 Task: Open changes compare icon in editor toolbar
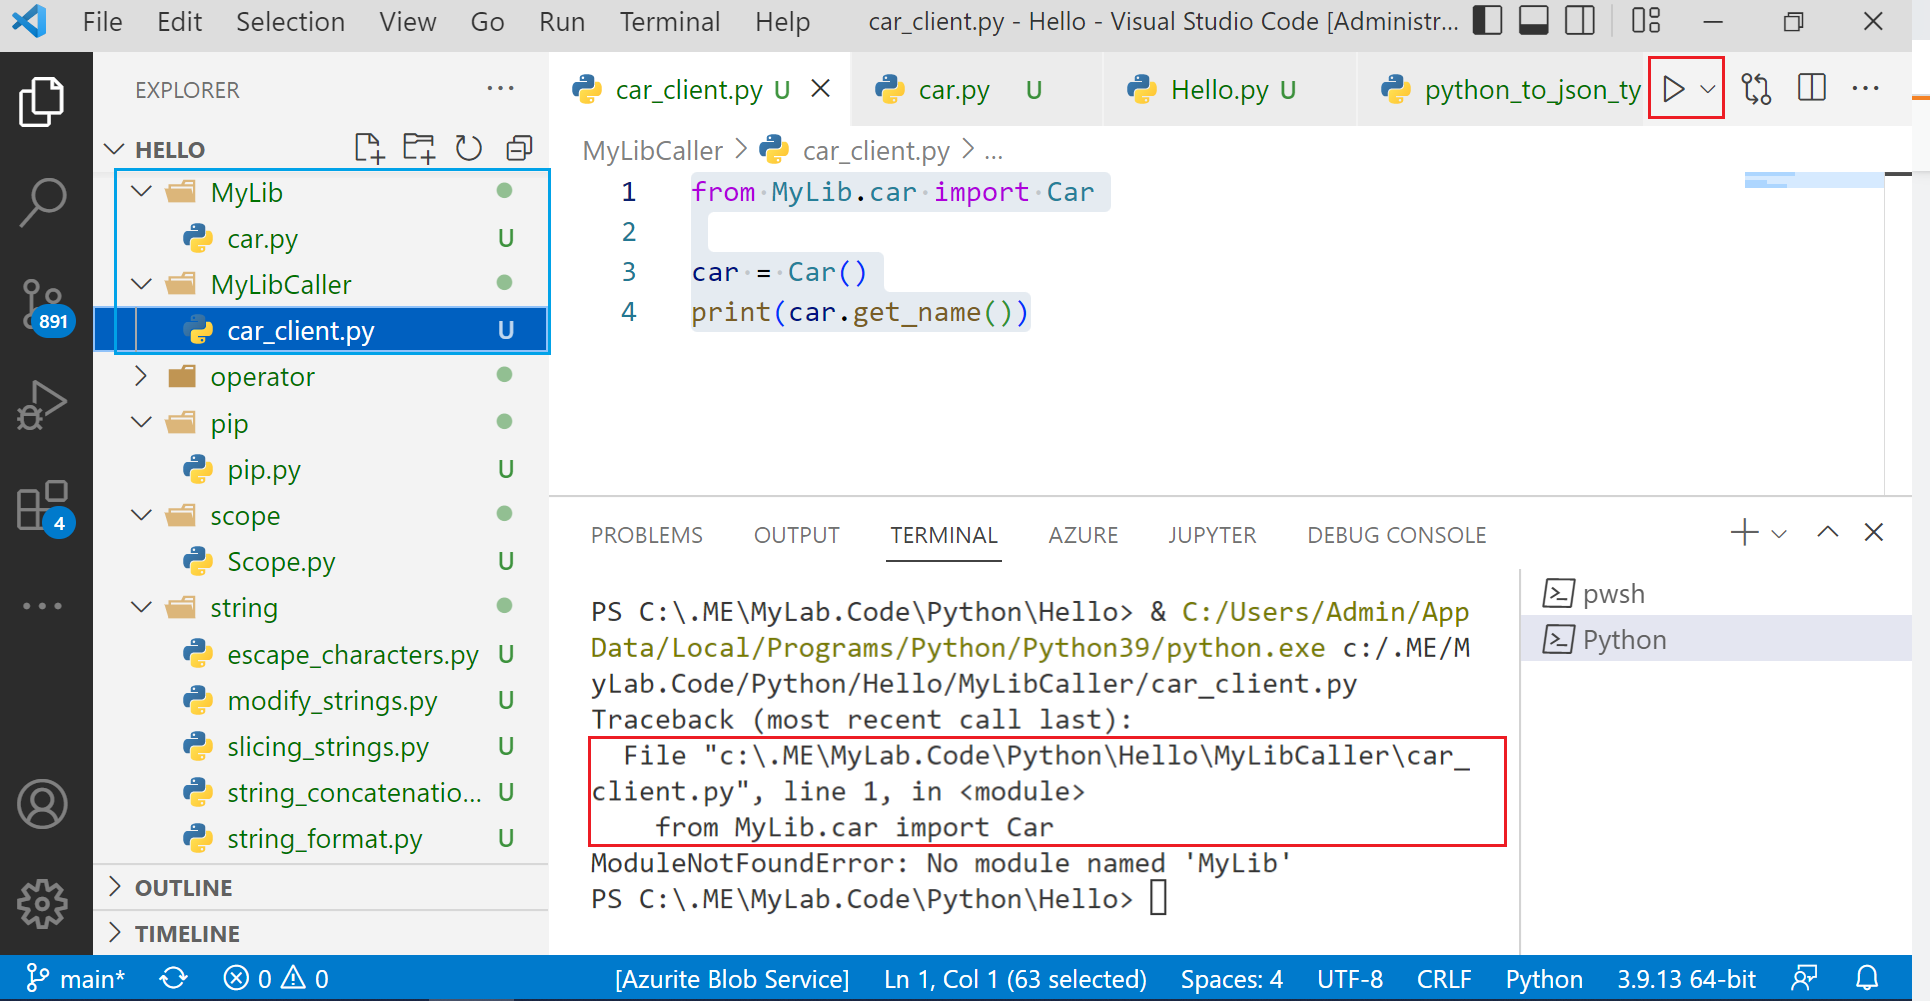[1756, 89]
